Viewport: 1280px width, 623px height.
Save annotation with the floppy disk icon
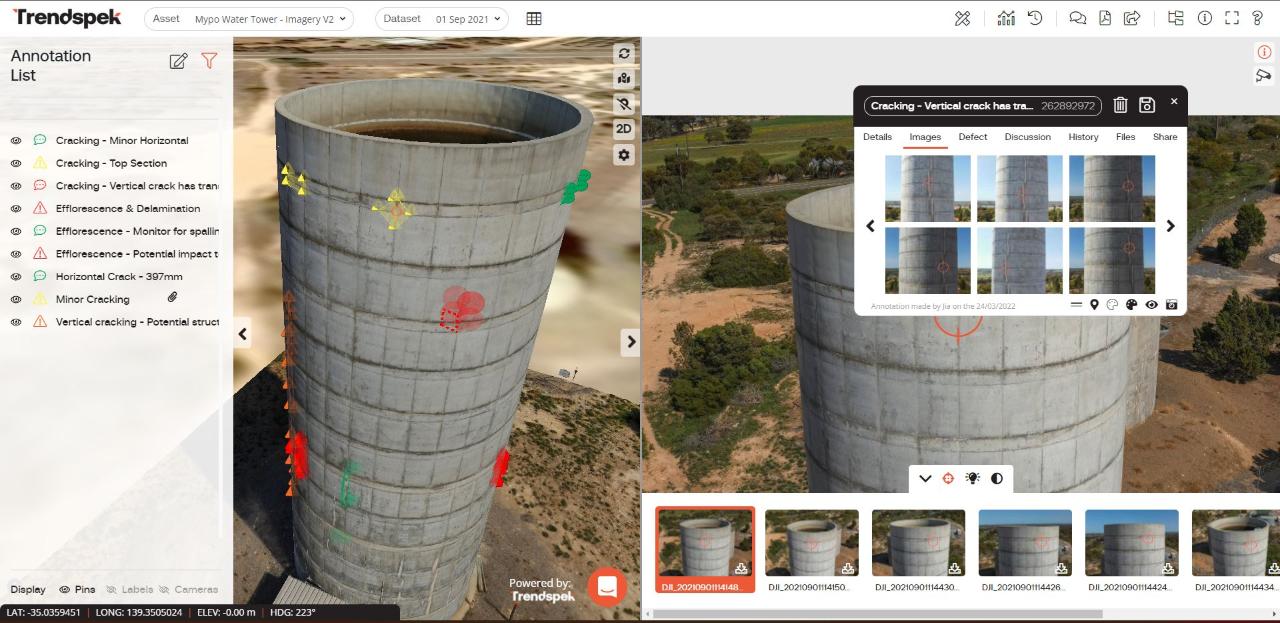point(1147,105)
